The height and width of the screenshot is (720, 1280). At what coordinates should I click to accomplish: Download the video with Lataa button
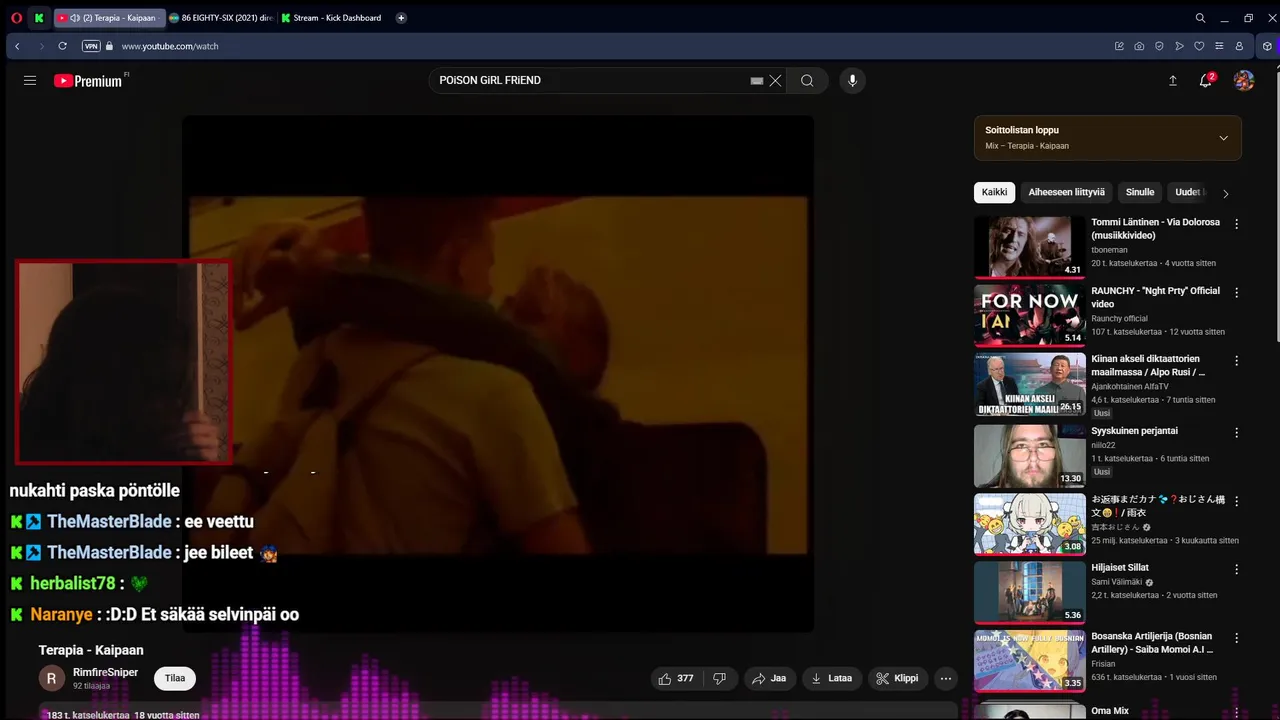(x=832, y=678)
